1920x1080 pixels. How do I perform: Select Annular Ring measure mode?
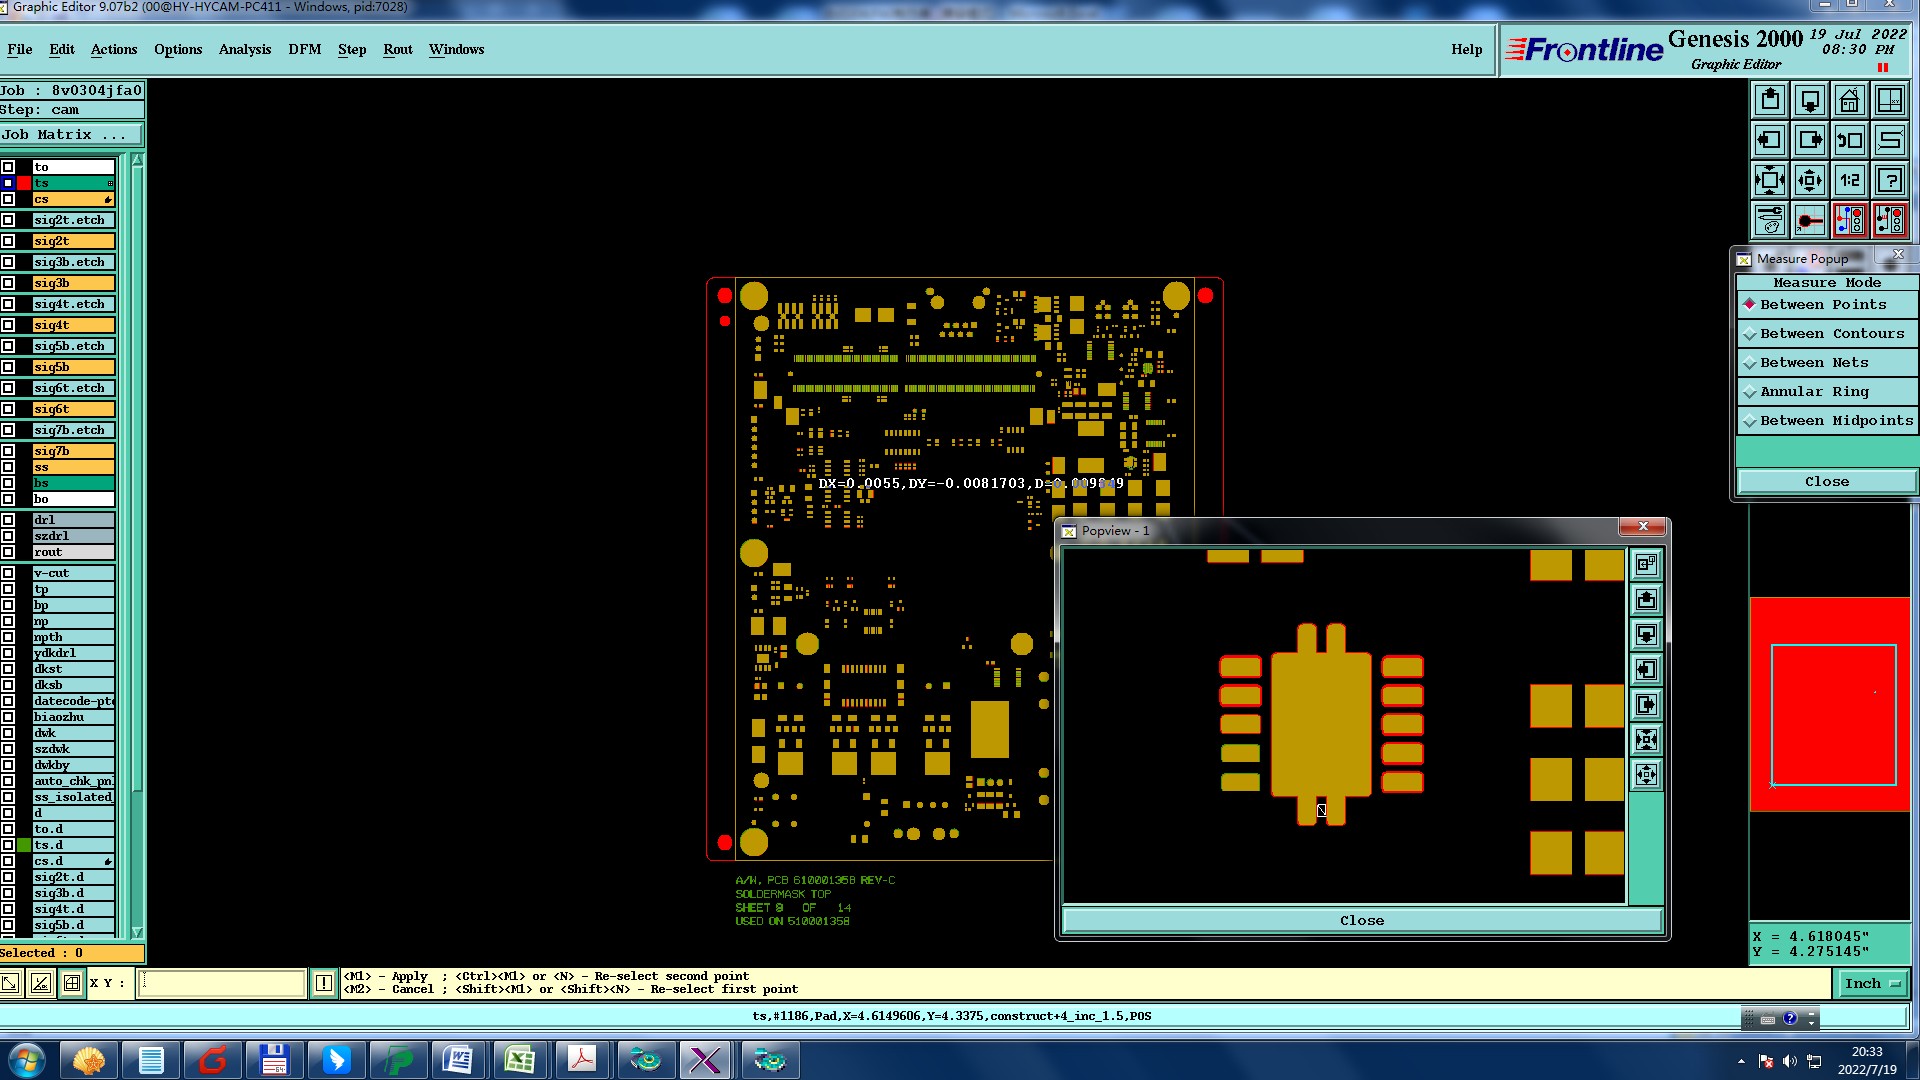(x=1813, y=392)
